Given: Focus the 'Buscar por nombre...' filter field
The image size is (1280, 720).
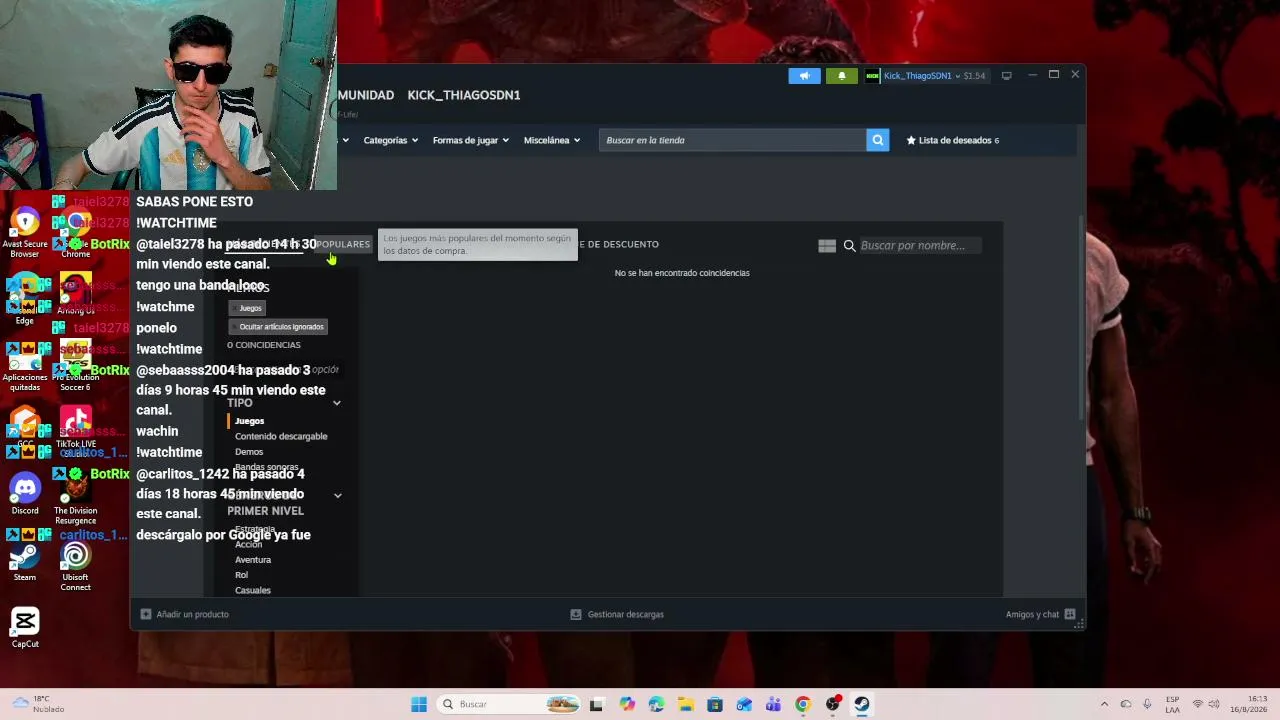Looking at the screenshot, I should (x=919, y=245).
